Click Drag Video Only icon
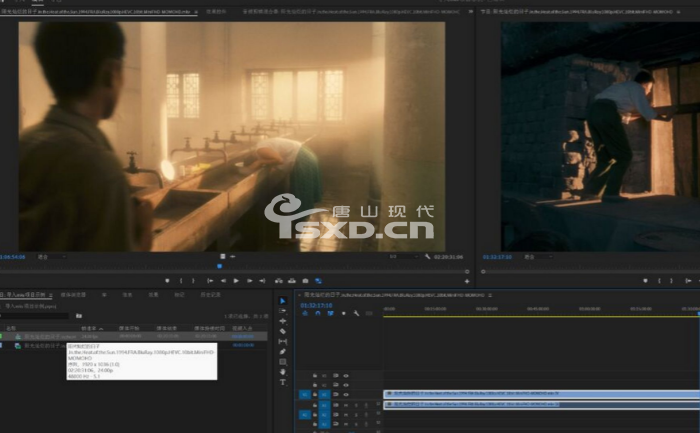This screenshot has height=433, width=700. point(223,257)
